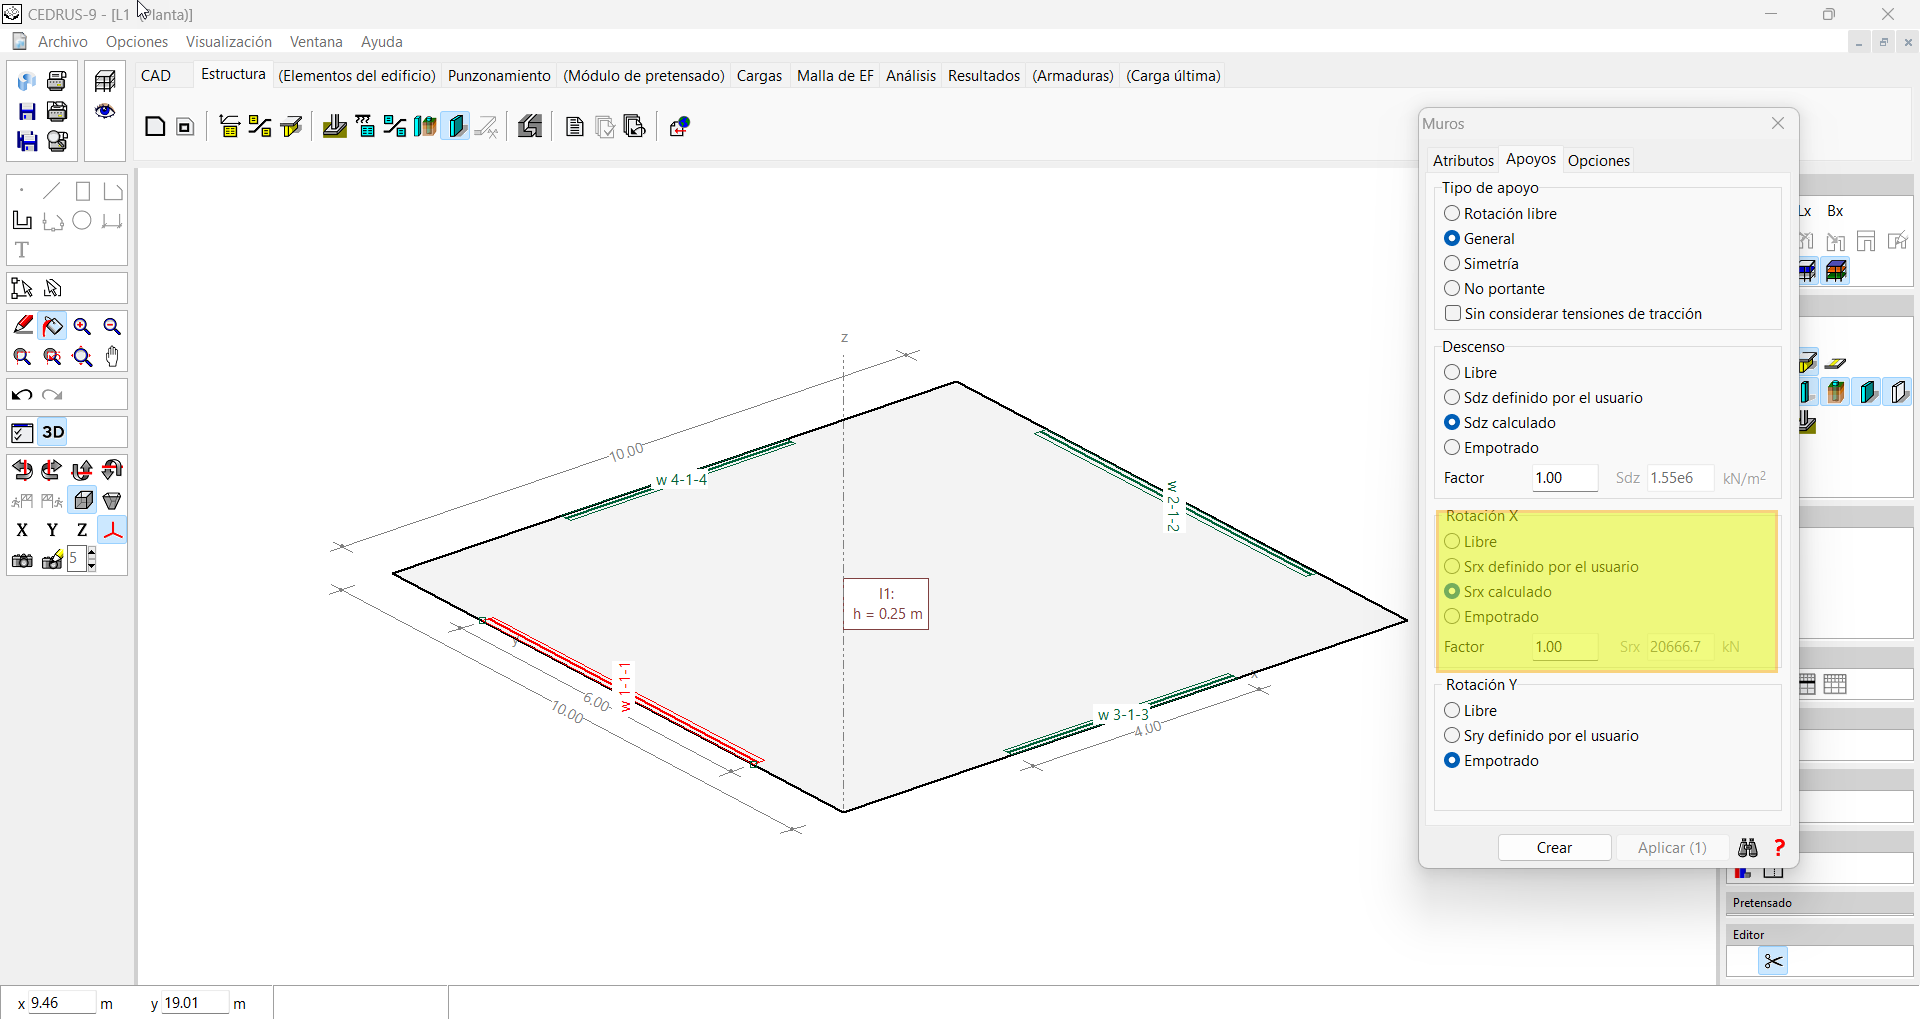Select the wall tool in Estructura toolbar
This screenshot has width=1920, height=1020.
(x=457, y=127)
